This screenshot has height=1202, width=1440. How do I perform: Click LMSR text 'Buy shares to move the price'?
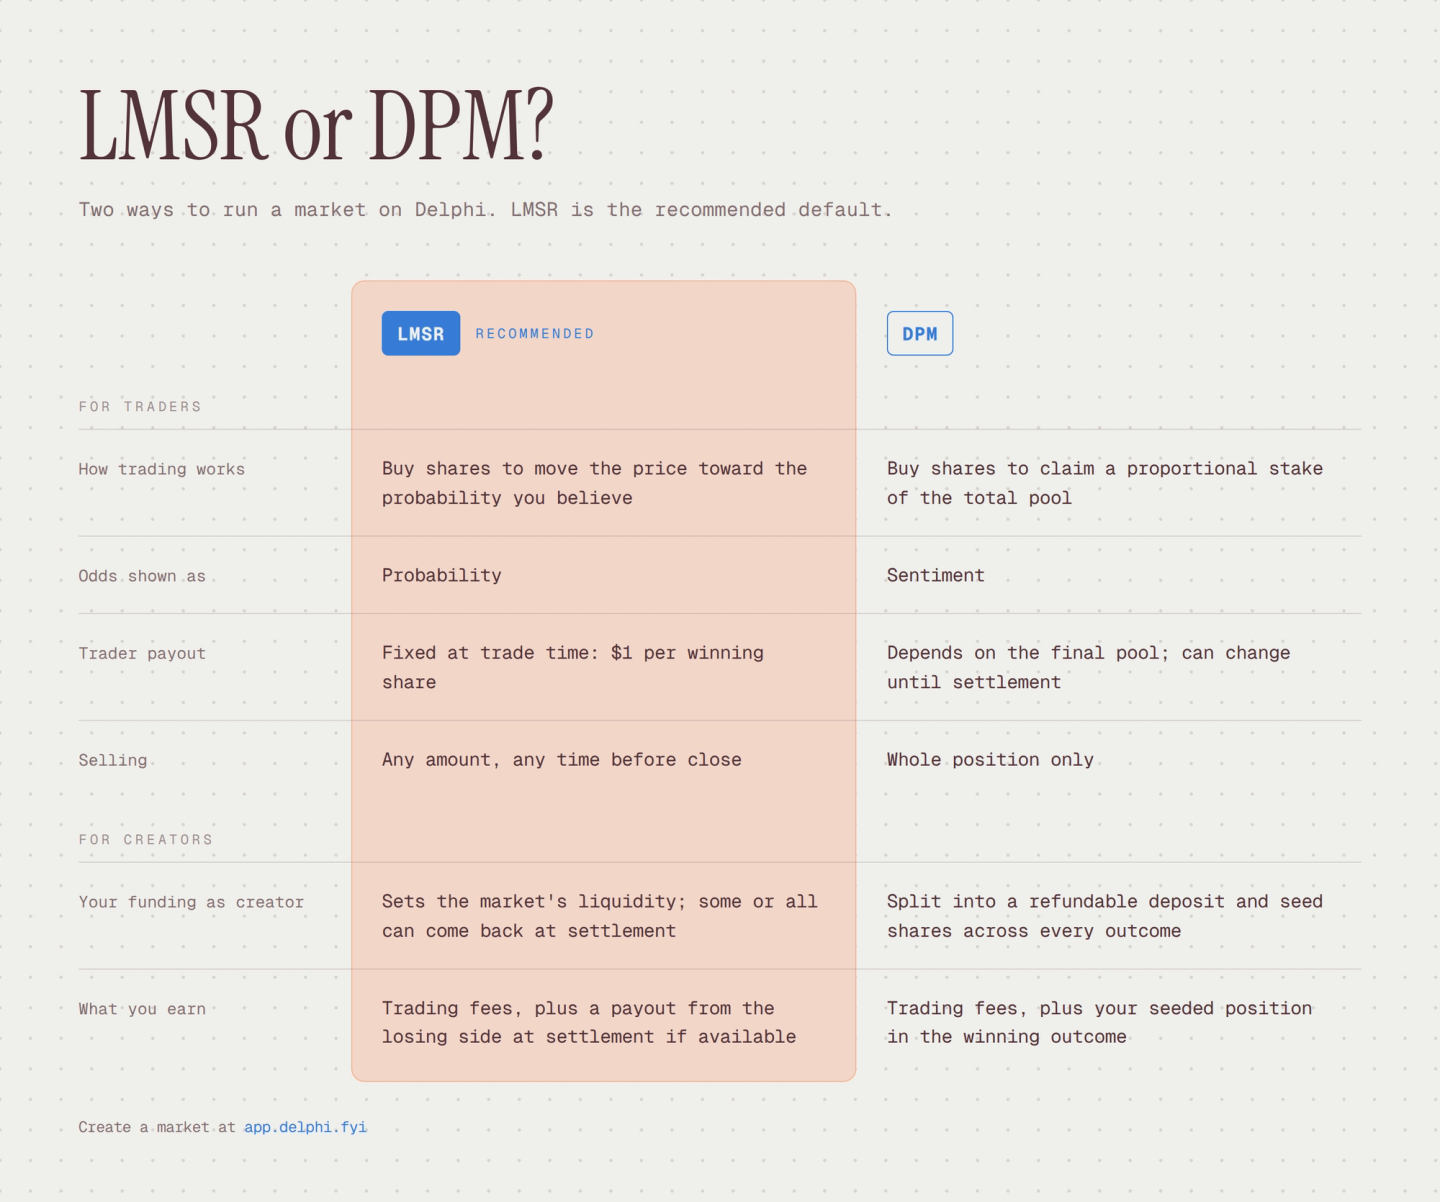tap(594, 483)
